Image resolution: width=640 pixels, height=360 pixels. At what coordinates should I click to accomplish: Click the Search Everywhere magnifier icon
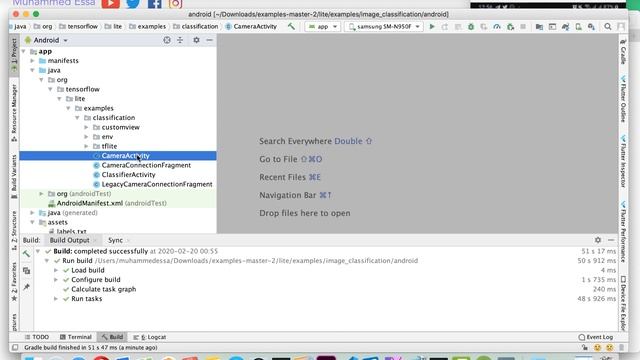(608, 27)
